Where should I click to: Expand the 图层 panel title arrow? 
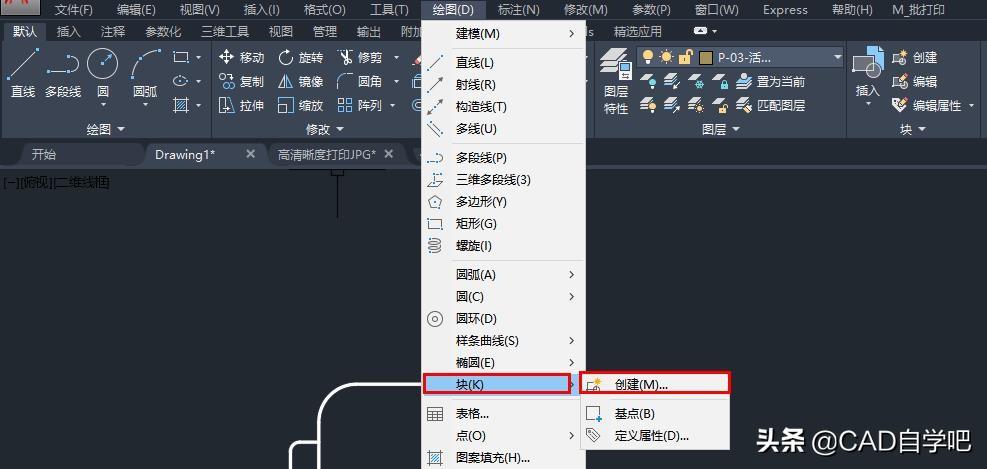coord(735,129)
